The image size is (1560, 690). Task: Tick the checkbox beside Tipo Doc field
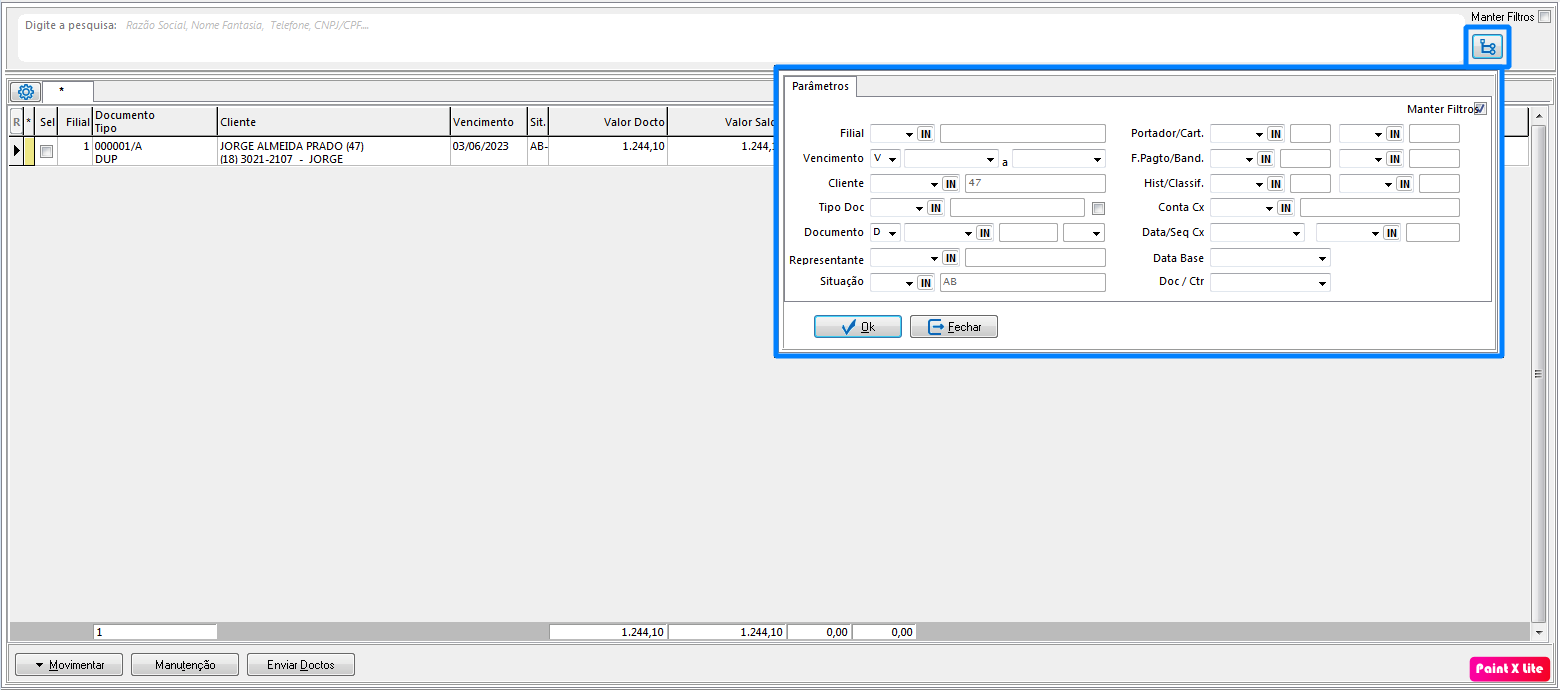1098,209
